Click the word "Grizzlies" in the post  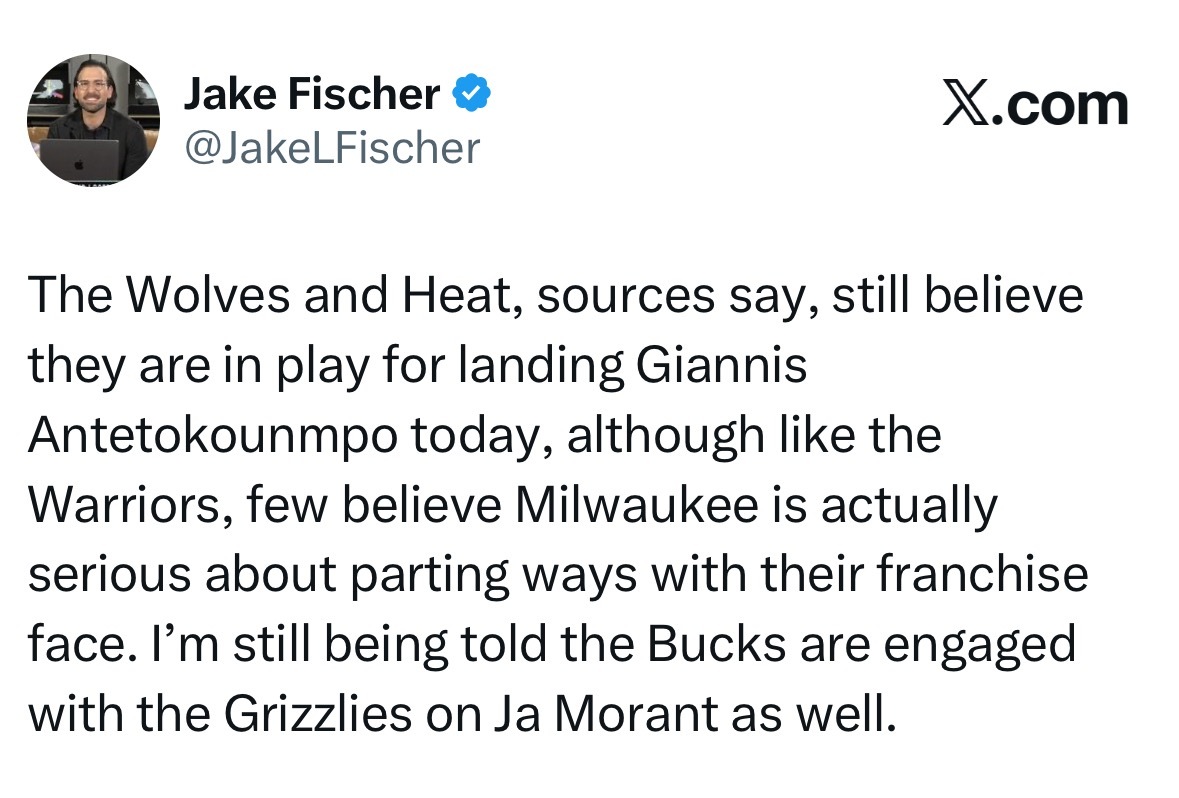[317, 715]
